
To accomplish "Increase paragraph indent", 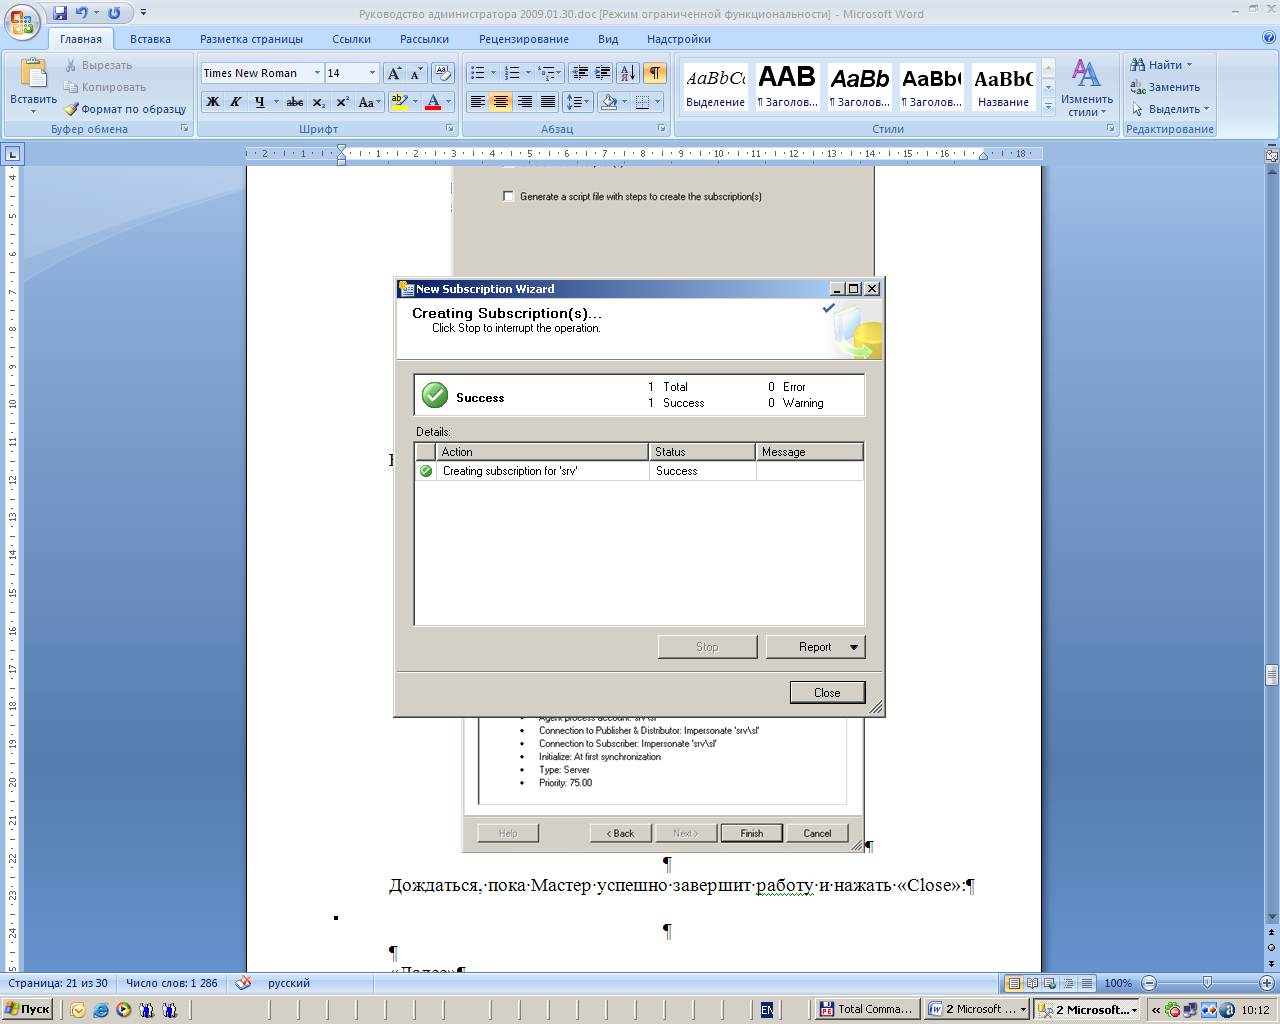I will pyautogui.click(x=603, y=73).
